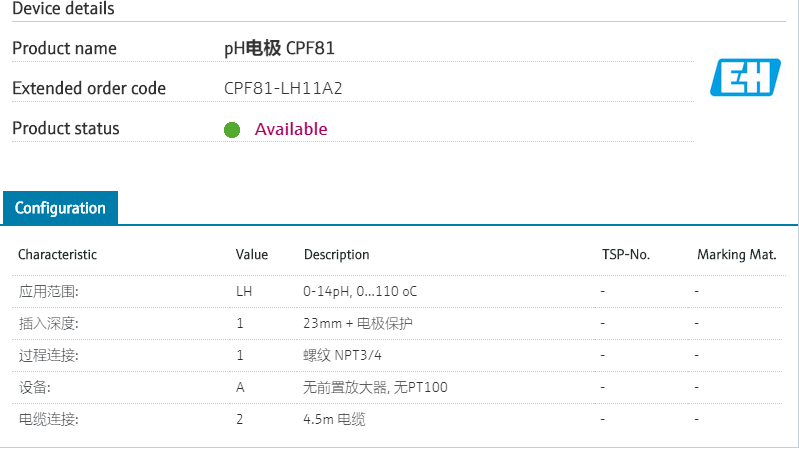
Task: Select the extended order code CPF81-LH11A2
Action: 283,88
